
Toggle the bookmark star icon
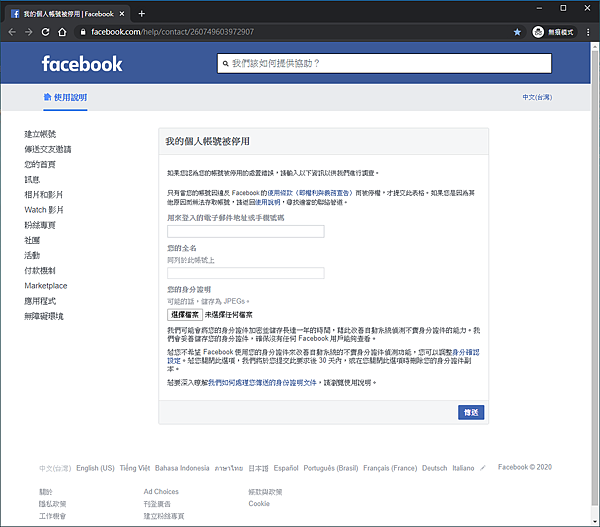[x=517, y=32]
